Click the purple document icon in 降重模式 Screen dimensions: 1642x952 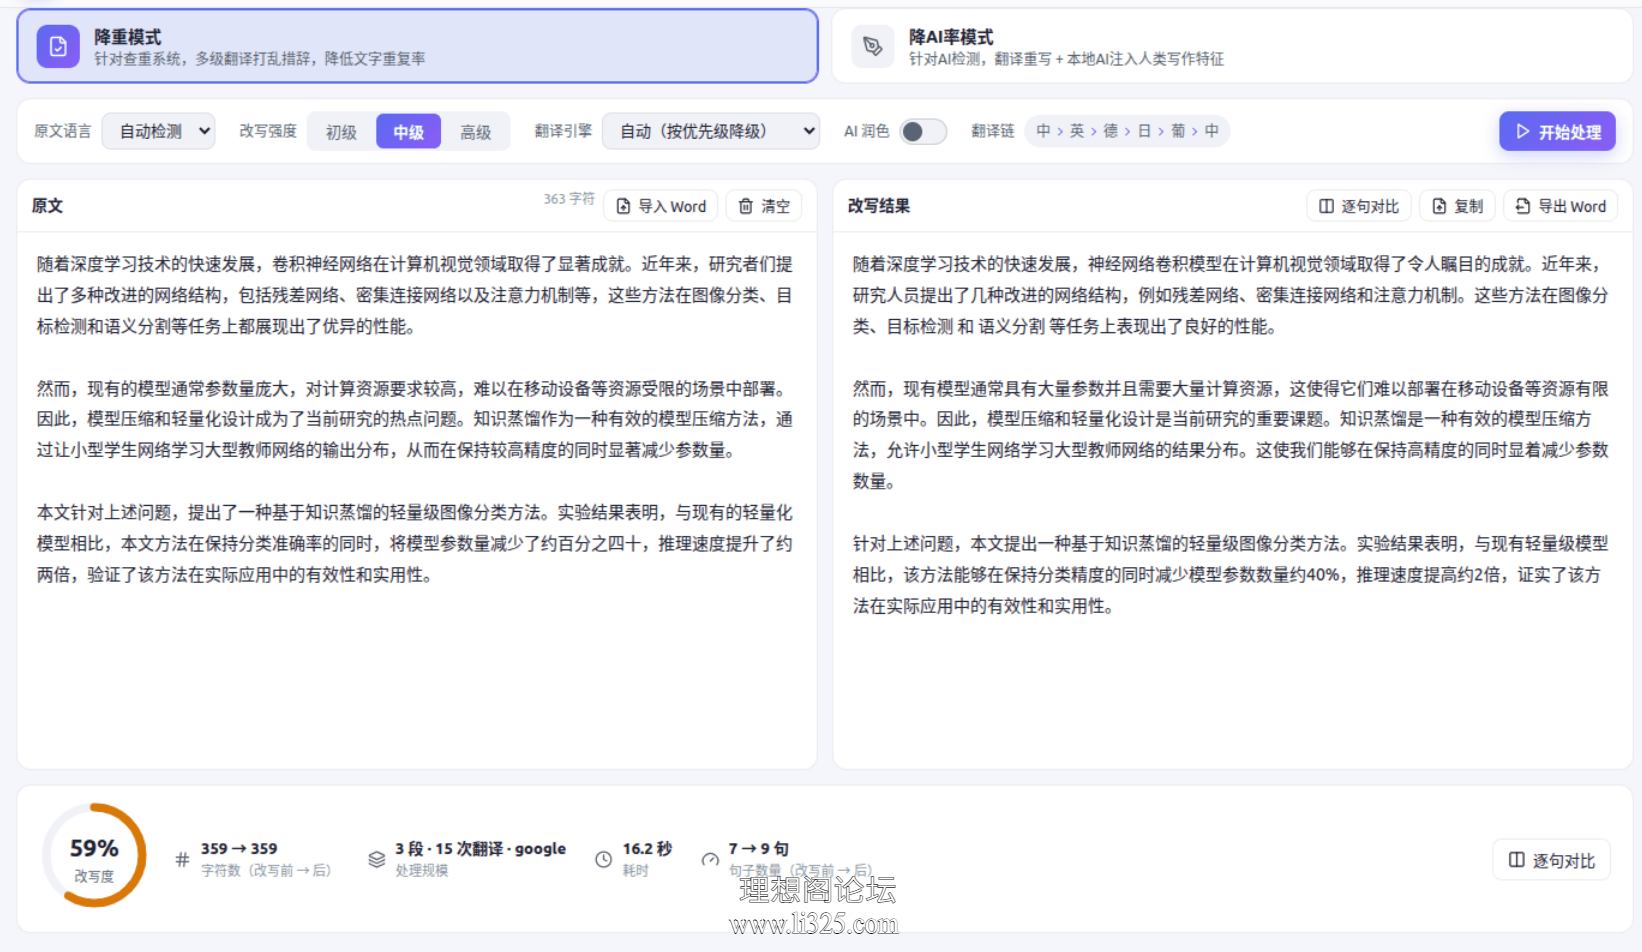[58, 47]
